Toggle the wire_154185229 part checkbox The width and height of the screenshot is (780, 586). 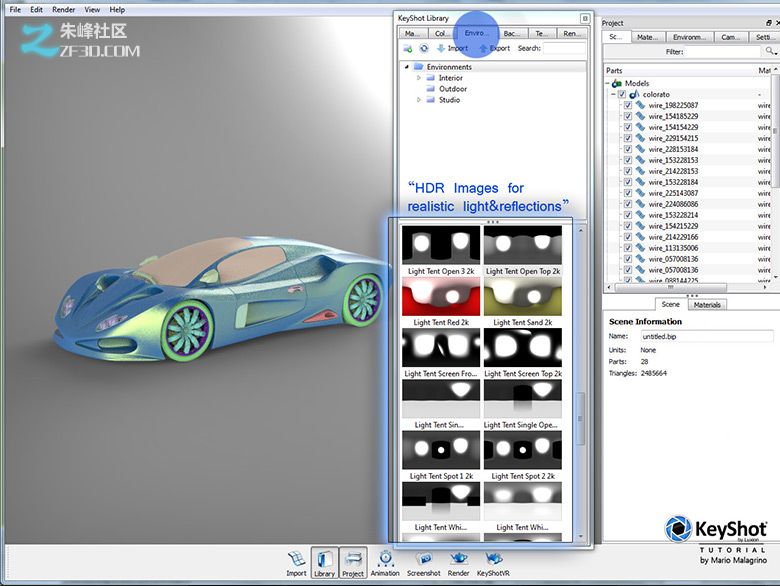click(627, 116)
